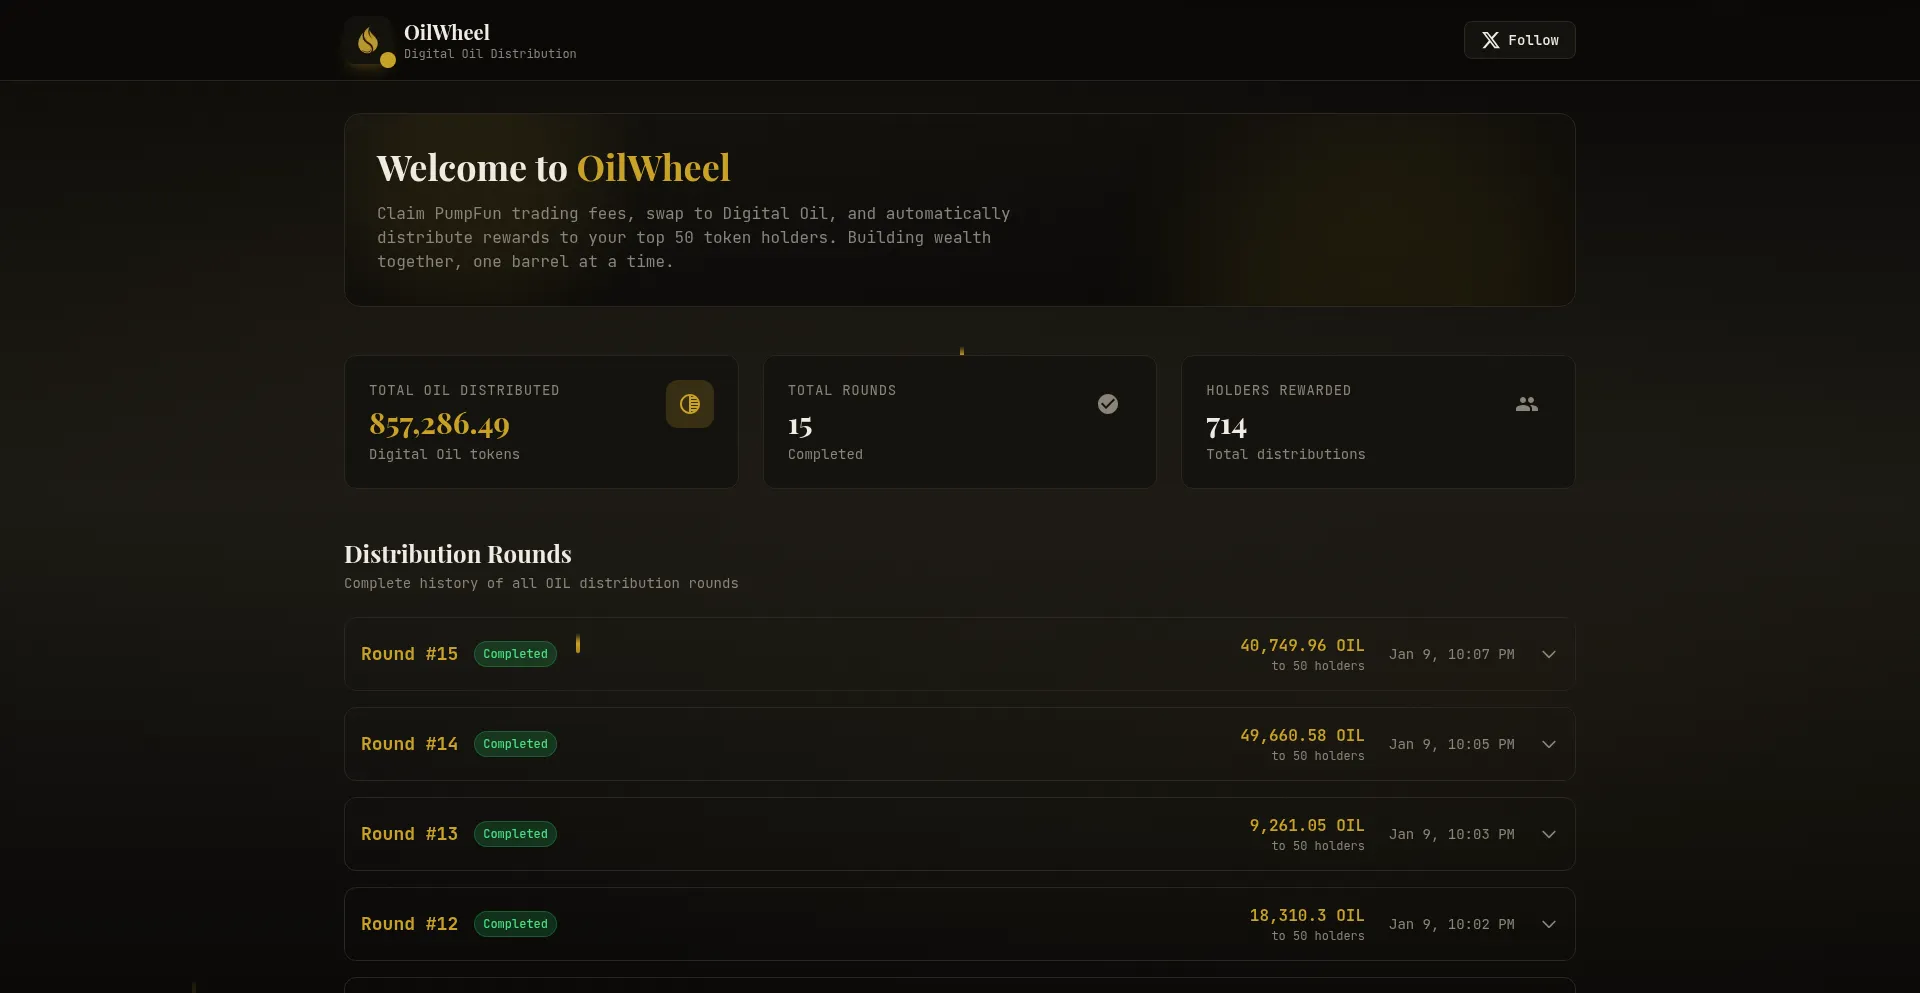Click the OilWheel link in welcome heading

654,167
